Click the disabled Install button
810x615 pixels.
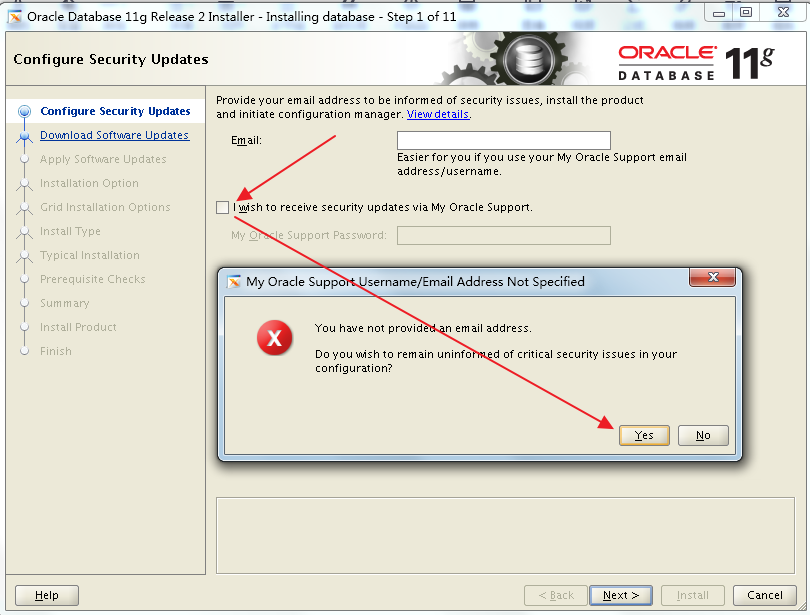point(693,595)
